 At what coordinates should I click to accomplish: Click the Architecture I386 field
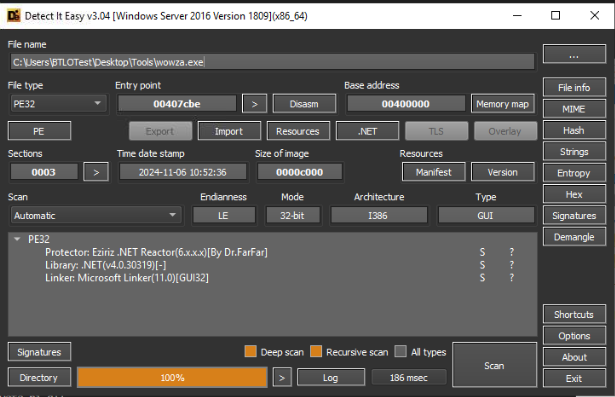378,215
